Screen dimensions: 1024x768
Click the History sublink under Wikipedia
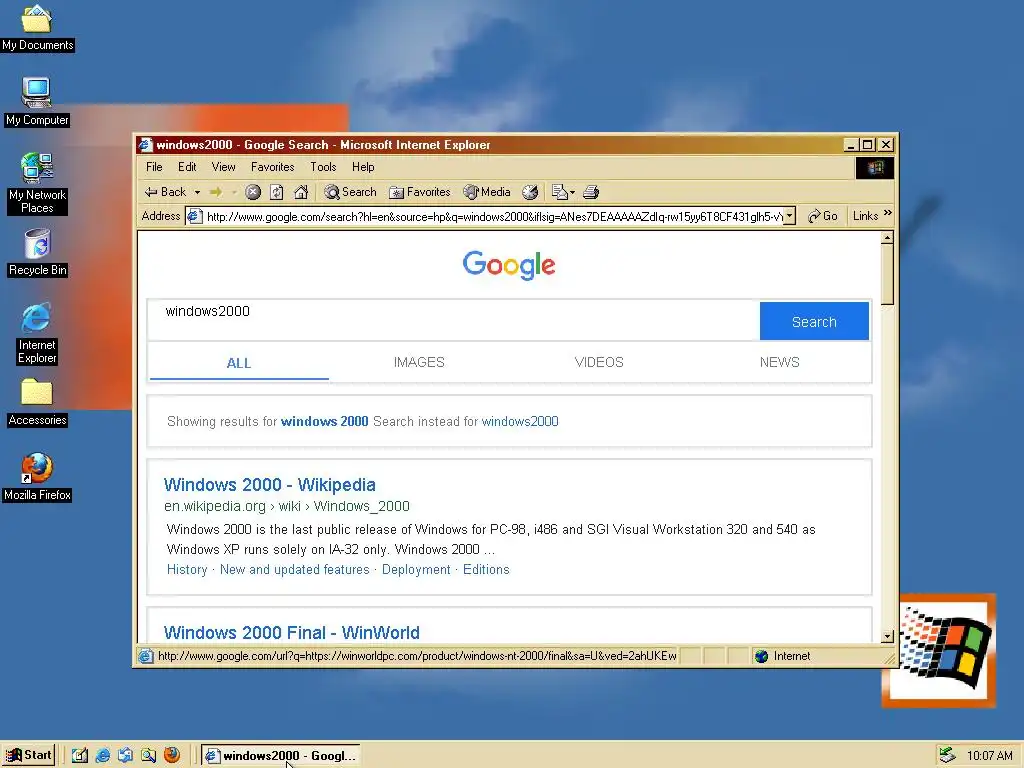[187, 569]
